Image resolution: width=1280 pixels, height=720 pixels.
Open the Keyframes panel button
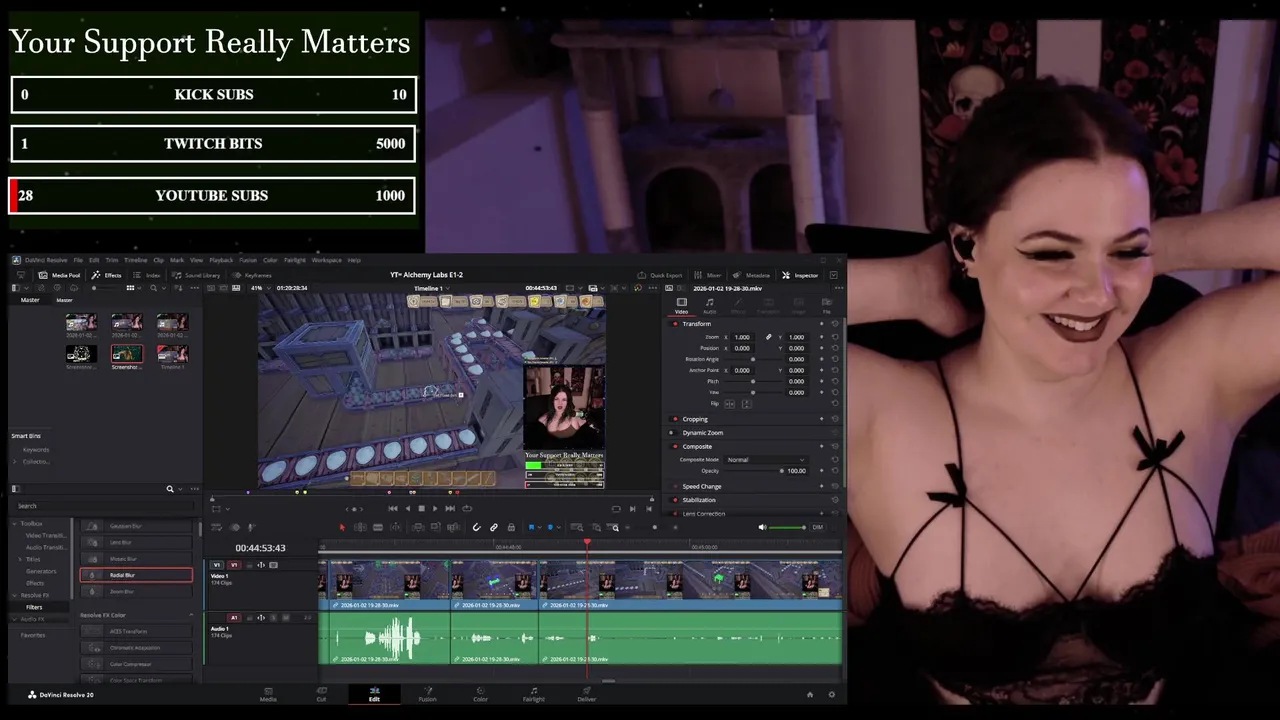click(x=252, y=275)
